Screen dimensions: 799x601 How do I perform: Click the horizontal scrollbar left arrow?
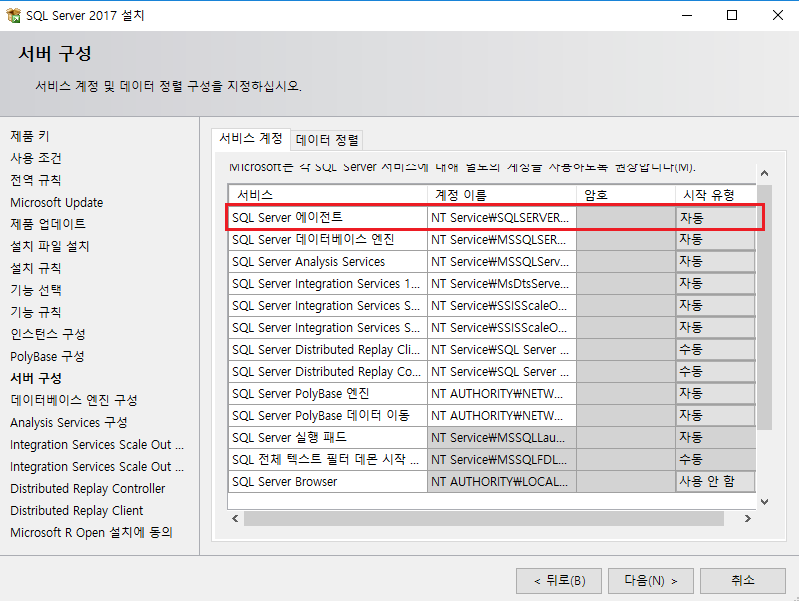[x=235, y=518]
